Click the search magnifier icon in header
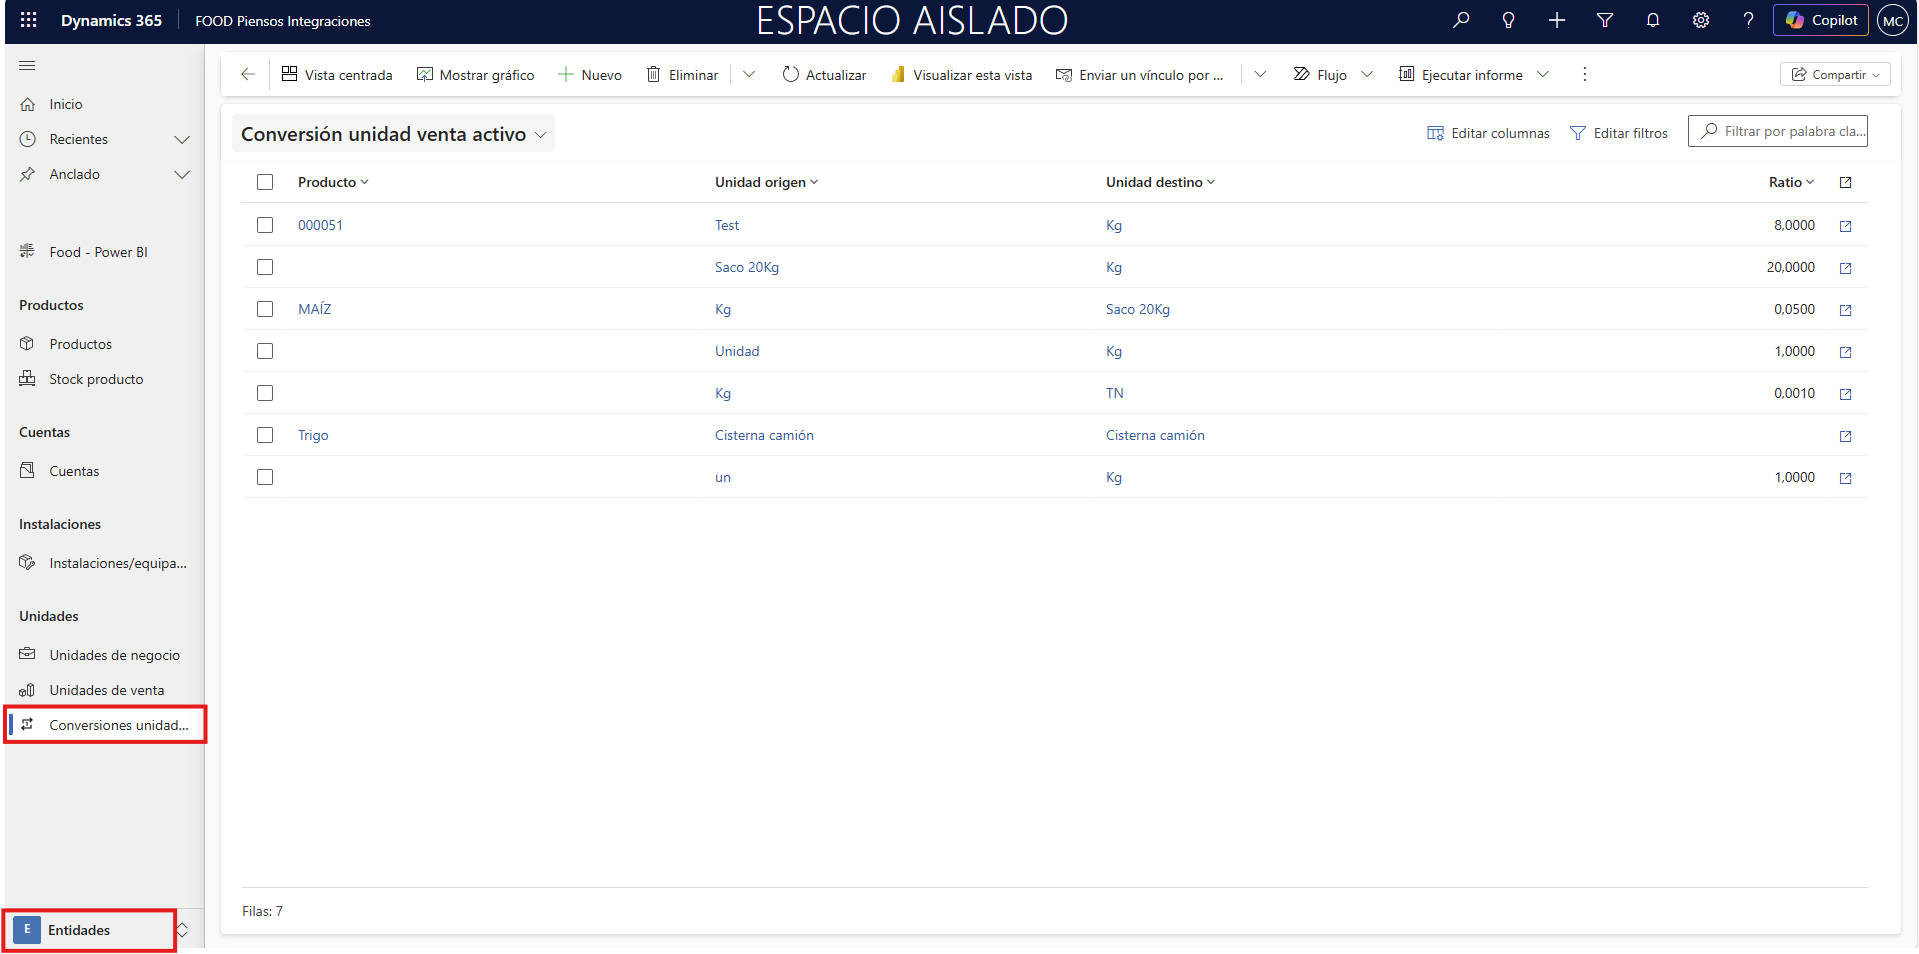The width and height of the screenshot is (1919, 954). [x=1461, y=20]
